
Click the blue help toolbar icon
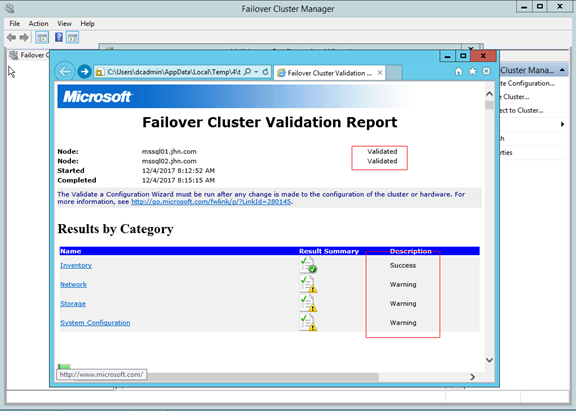pyautogui.click(x=58, y=37)
